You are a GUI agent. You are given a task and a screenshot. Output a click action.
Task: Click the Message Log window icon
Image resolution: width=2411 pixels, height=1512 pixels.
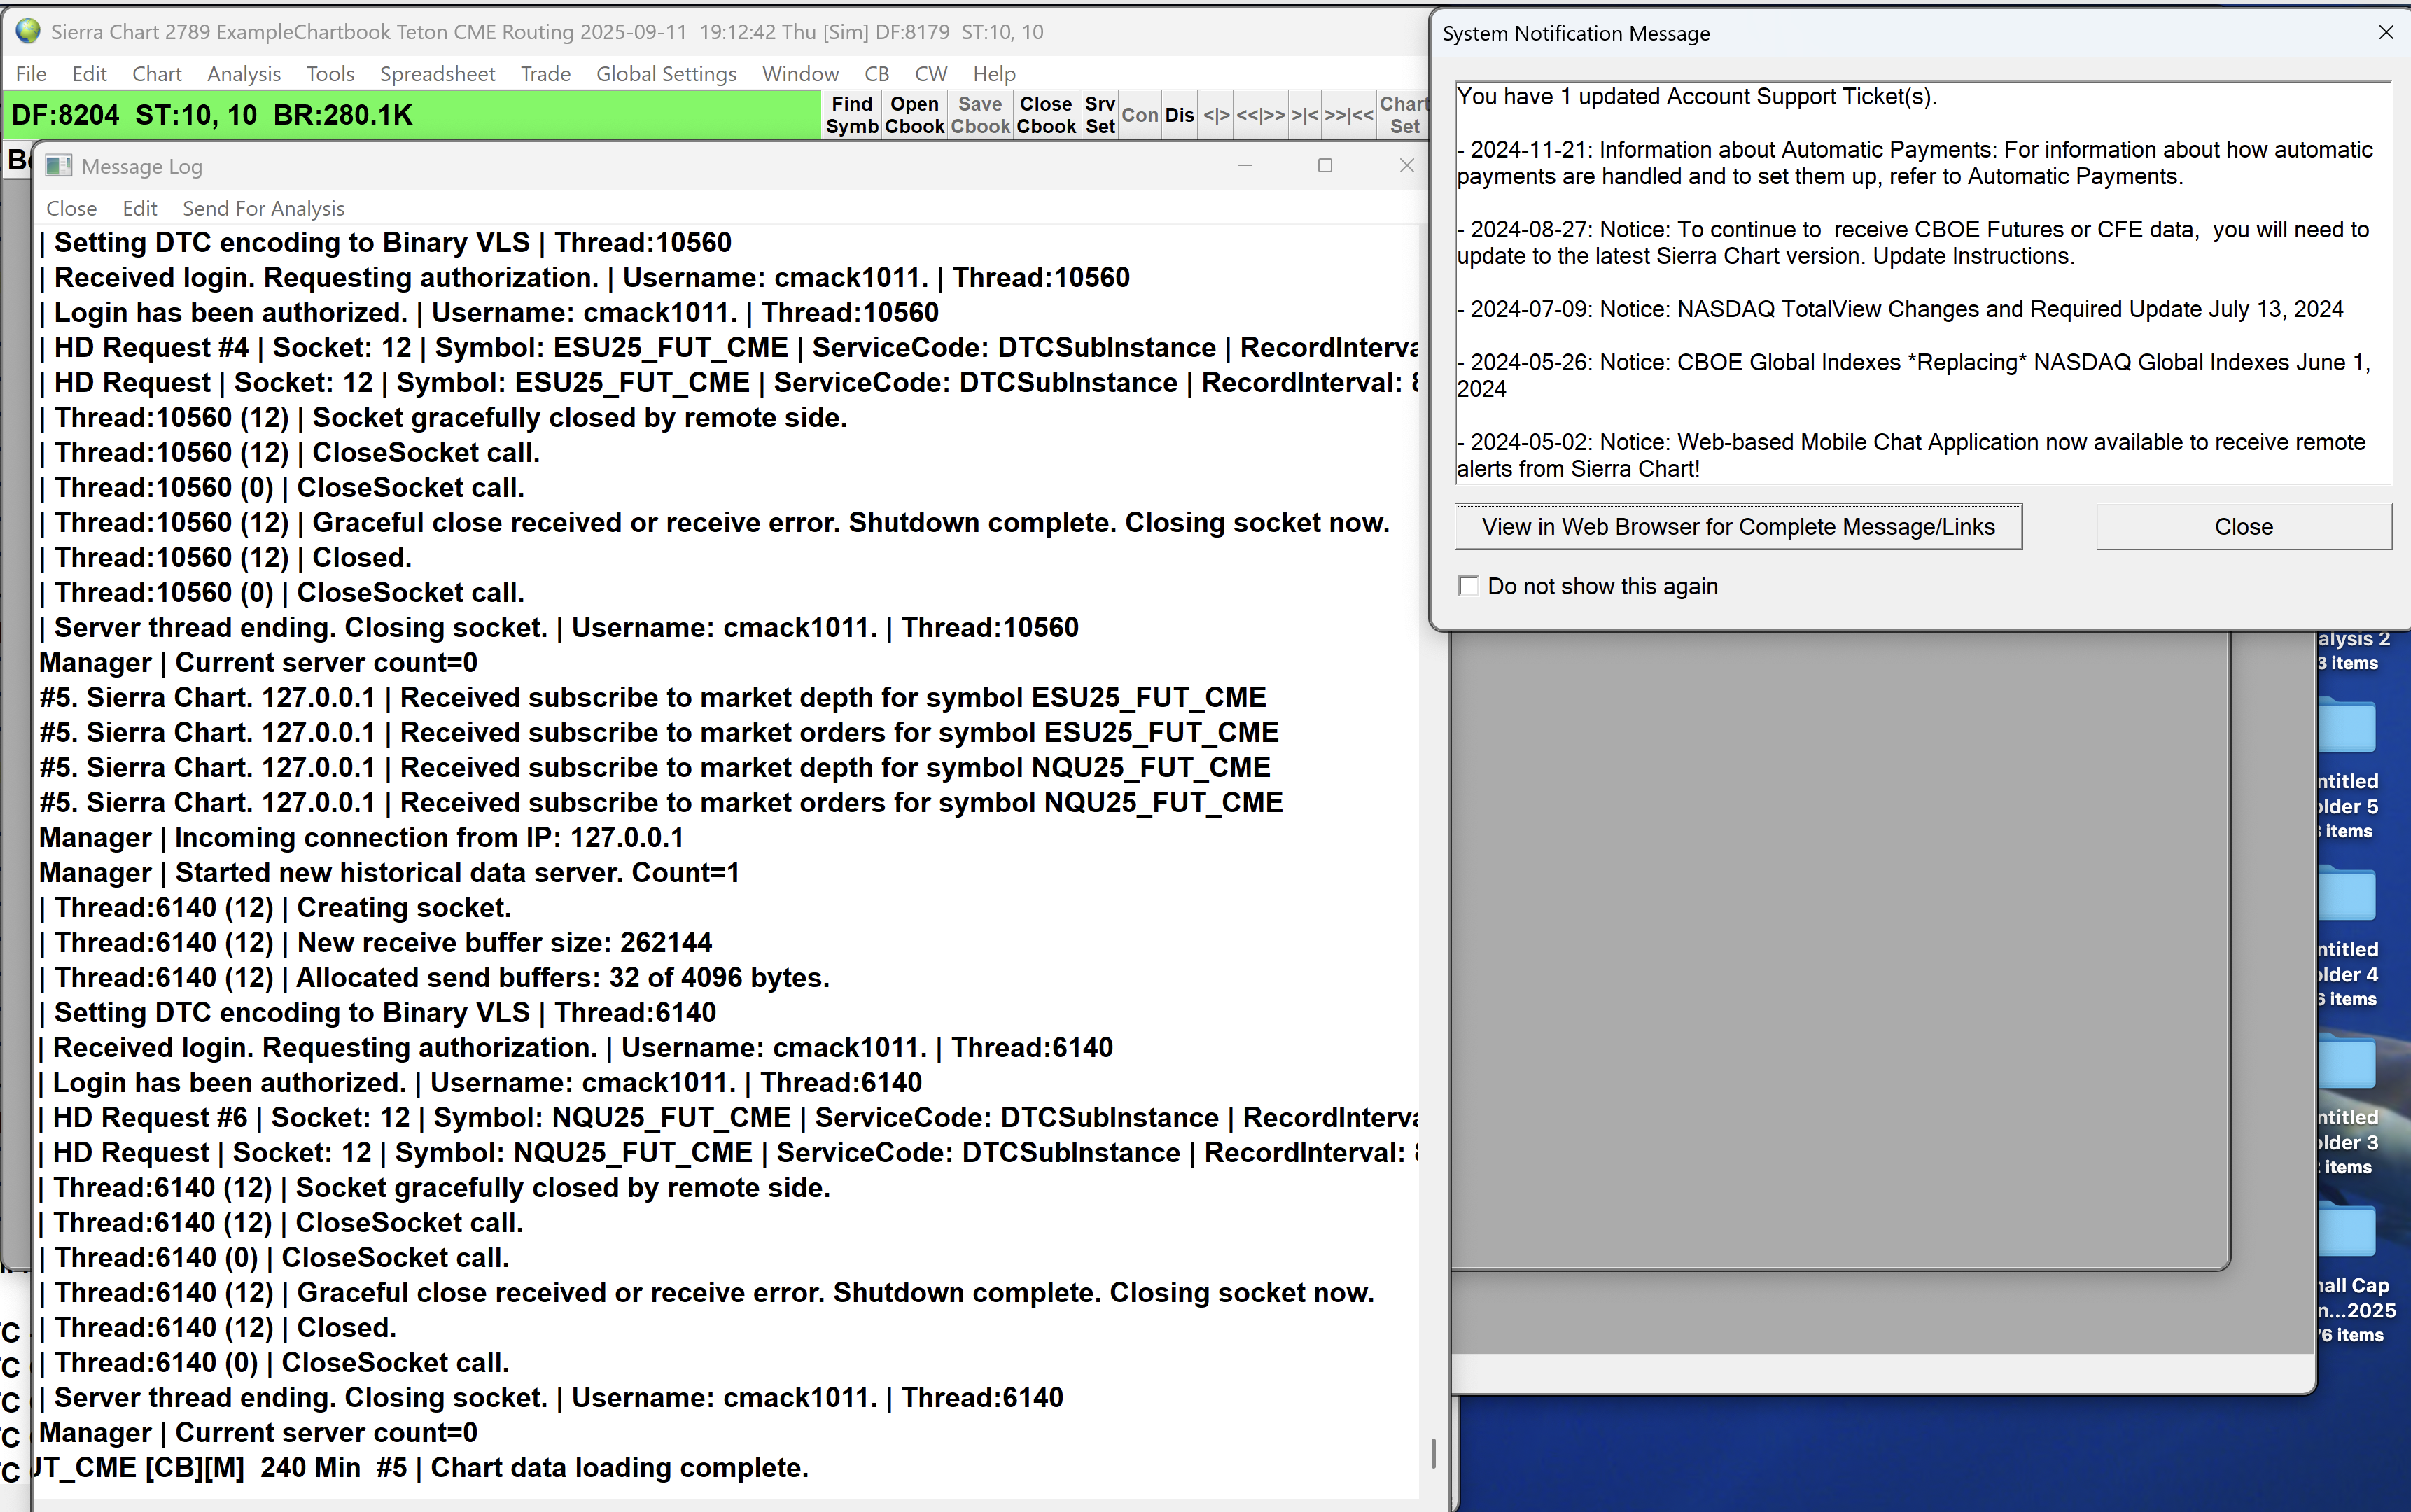[x=58, y=166]
